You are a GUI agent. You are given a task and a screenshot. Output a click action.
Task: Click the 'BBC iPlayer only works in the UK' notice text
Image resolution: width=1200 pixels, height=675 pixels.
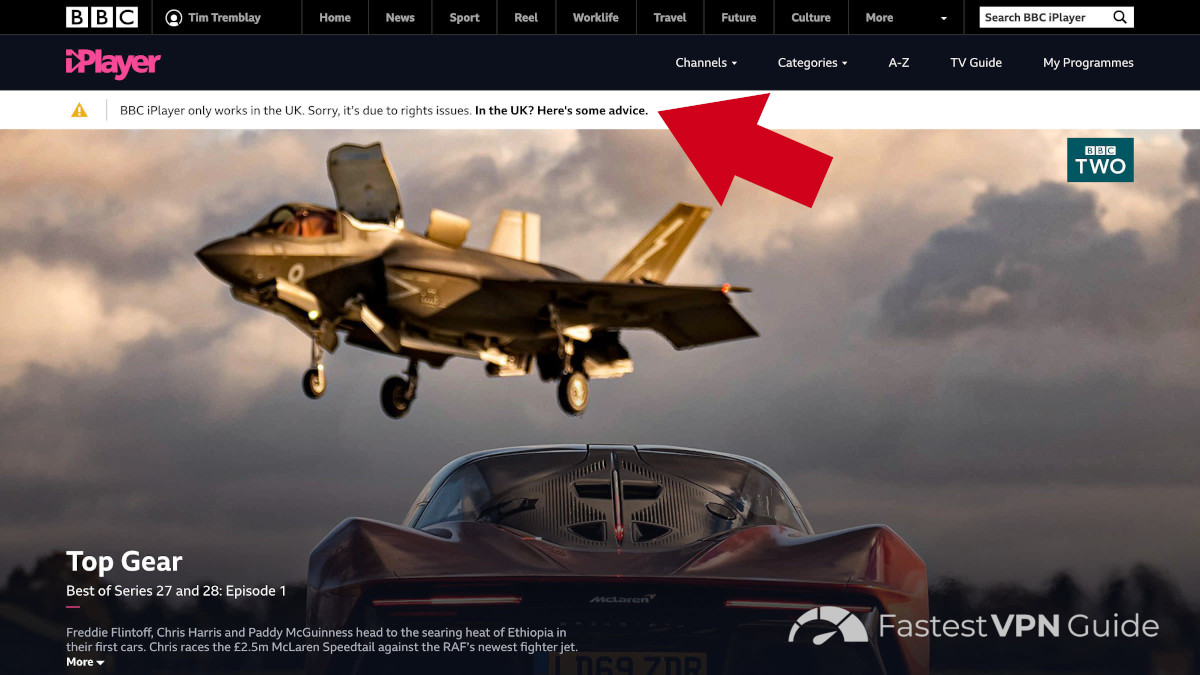pyautogui.click(x=296, y=110)
